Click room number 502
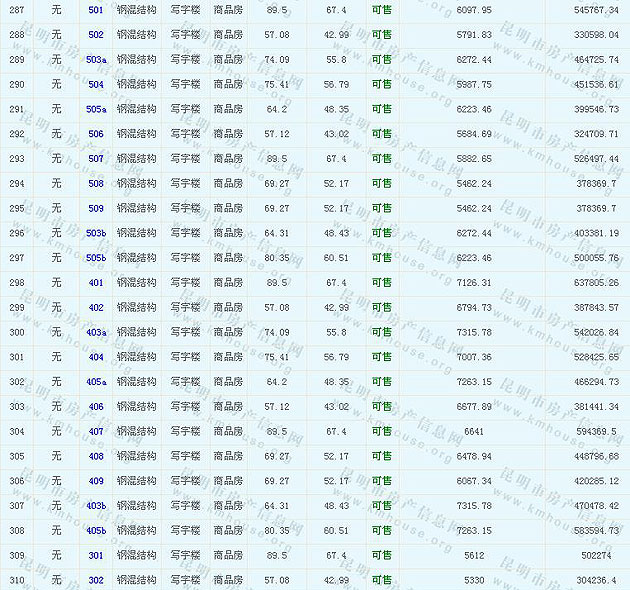 click(95, 35)
